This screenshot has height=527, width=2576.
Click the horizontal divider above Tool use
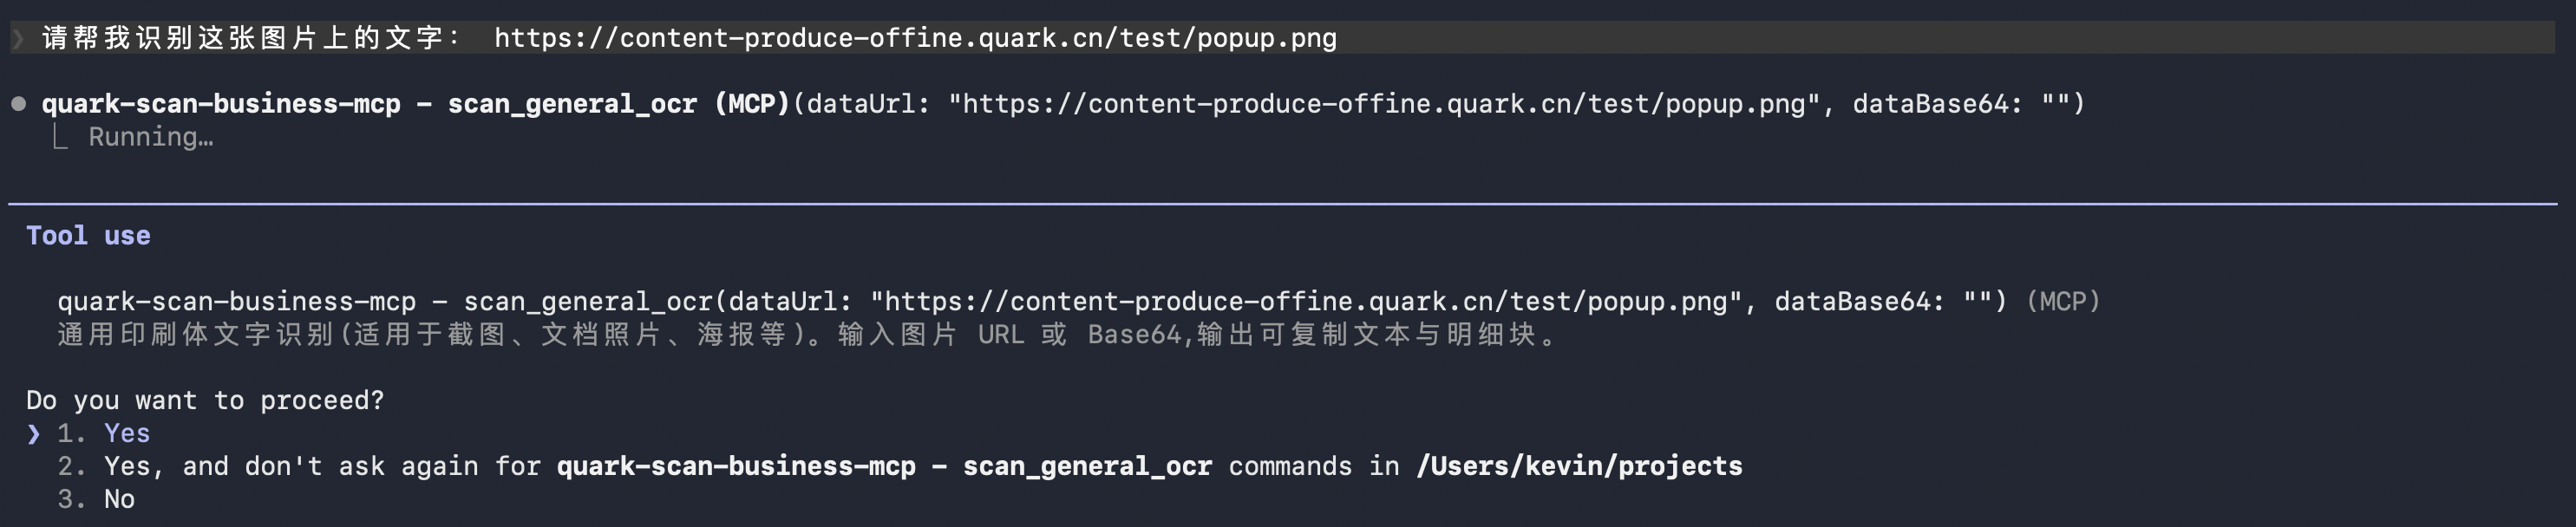(1283, 204)
